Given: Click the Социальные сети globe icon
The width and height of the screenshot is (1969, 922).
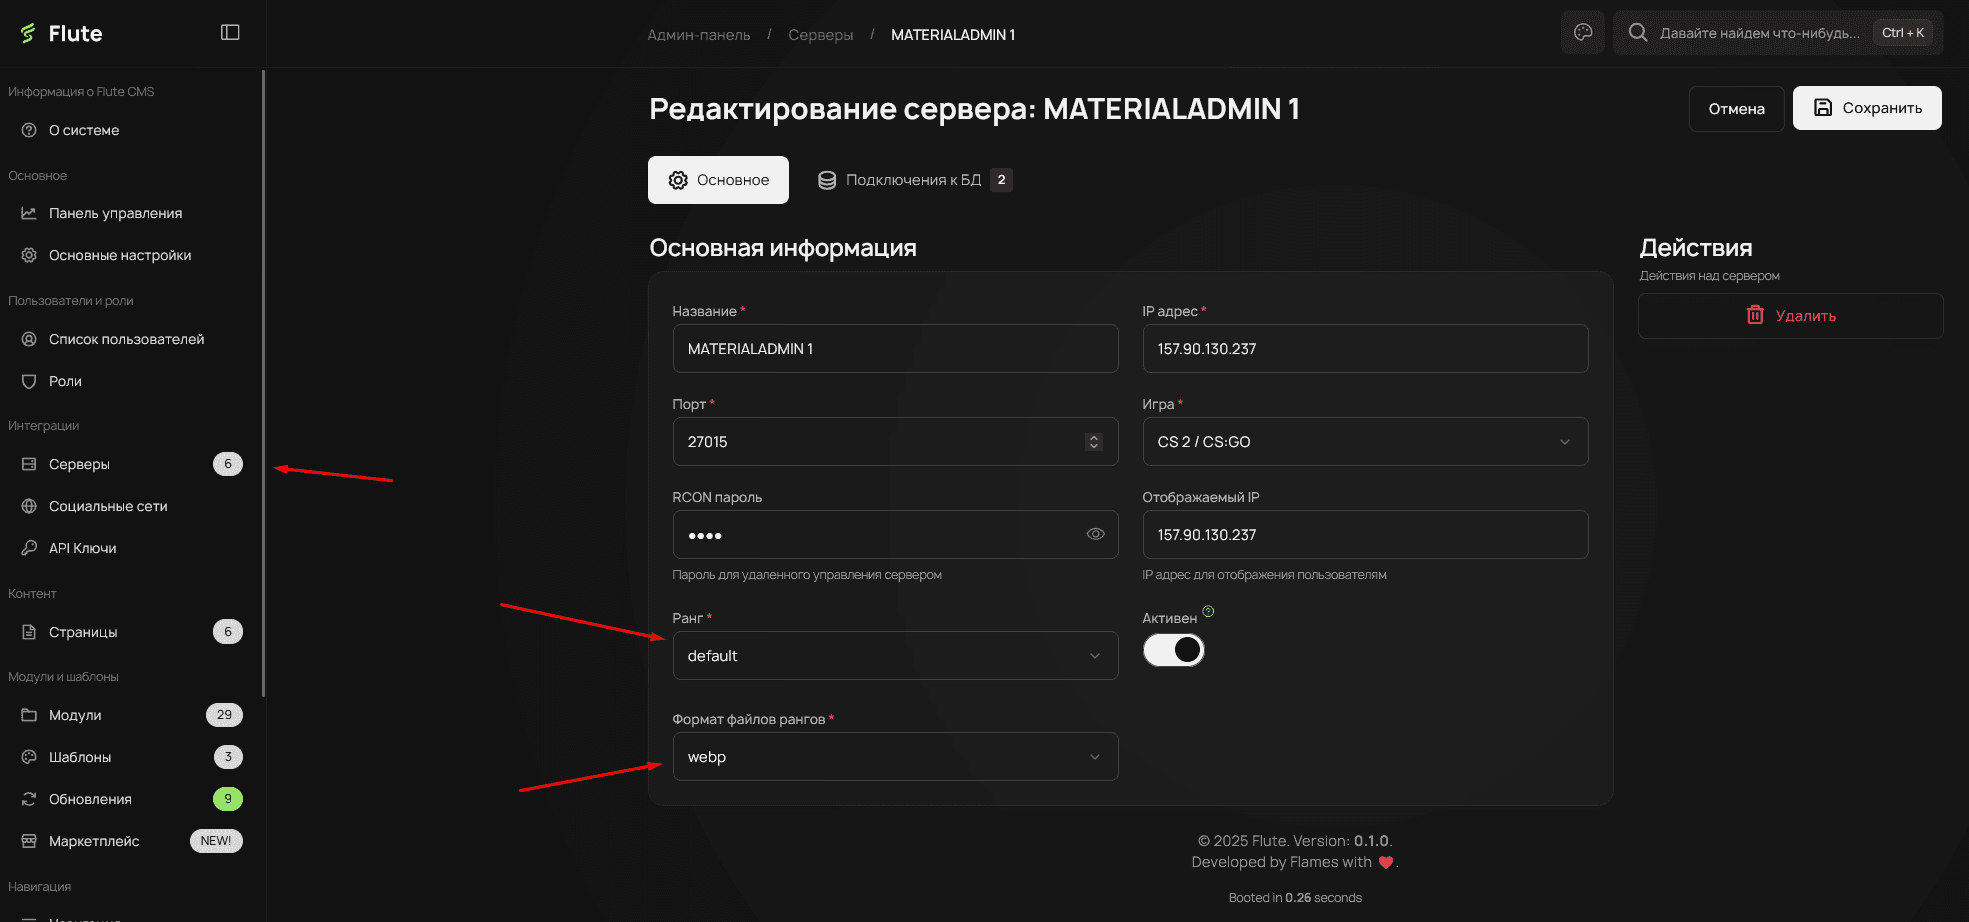Looking at the screenshot, I should [x=29, y=506].
